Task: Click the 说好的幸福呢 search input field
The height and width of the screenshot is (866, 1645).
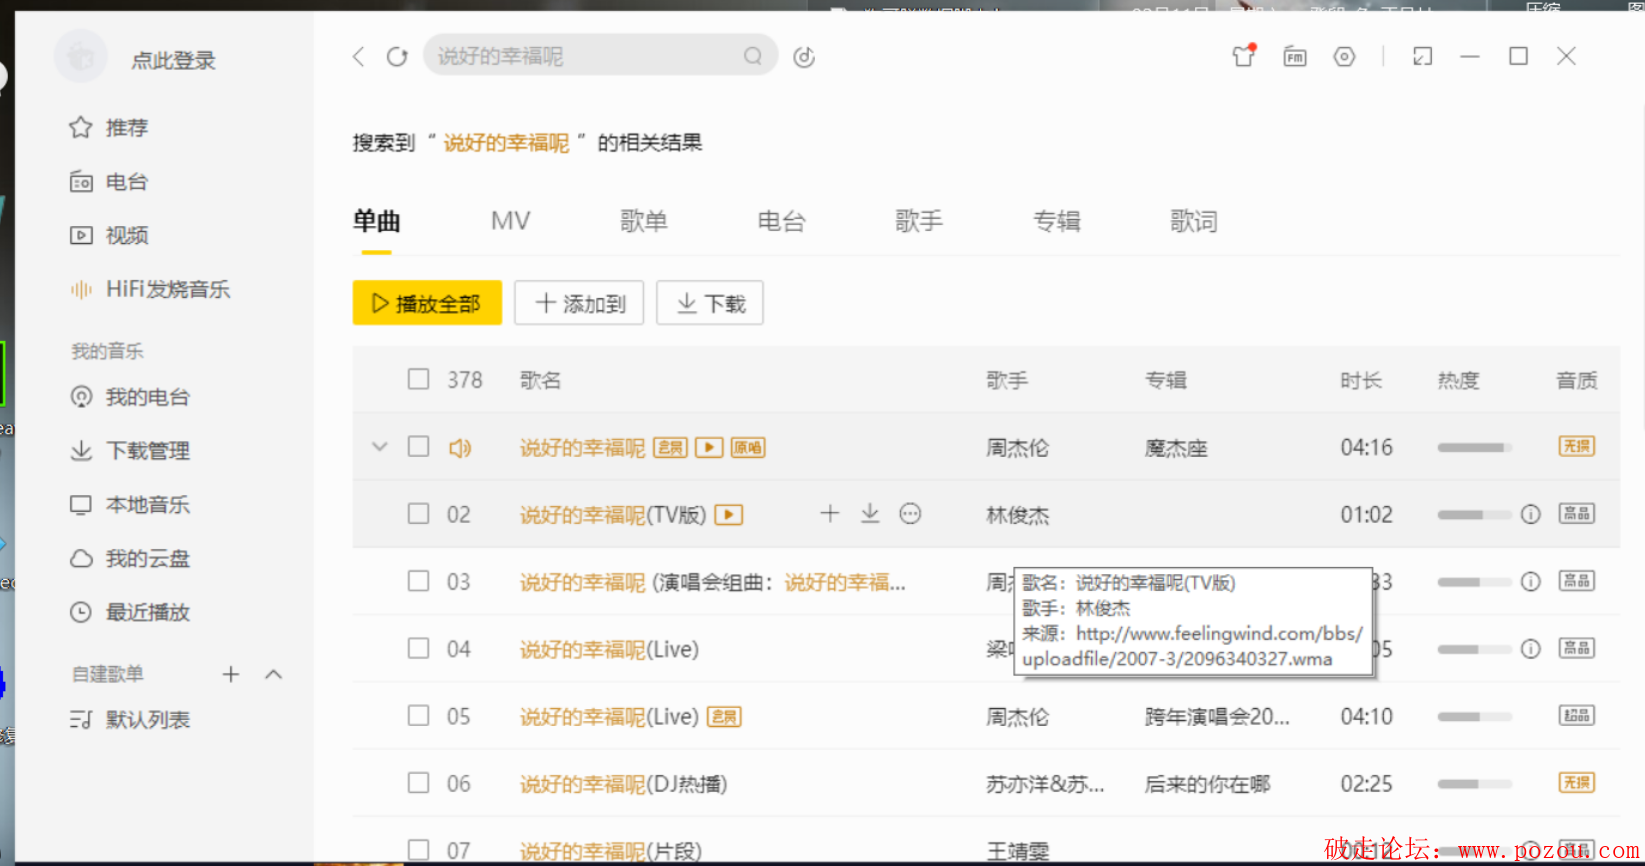Action: coord(585,56)
